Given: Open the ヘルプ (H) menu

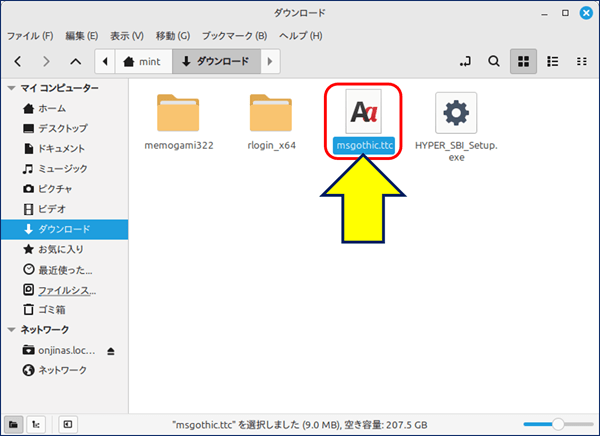Looking at the screenshot, I should coord(301,36).
